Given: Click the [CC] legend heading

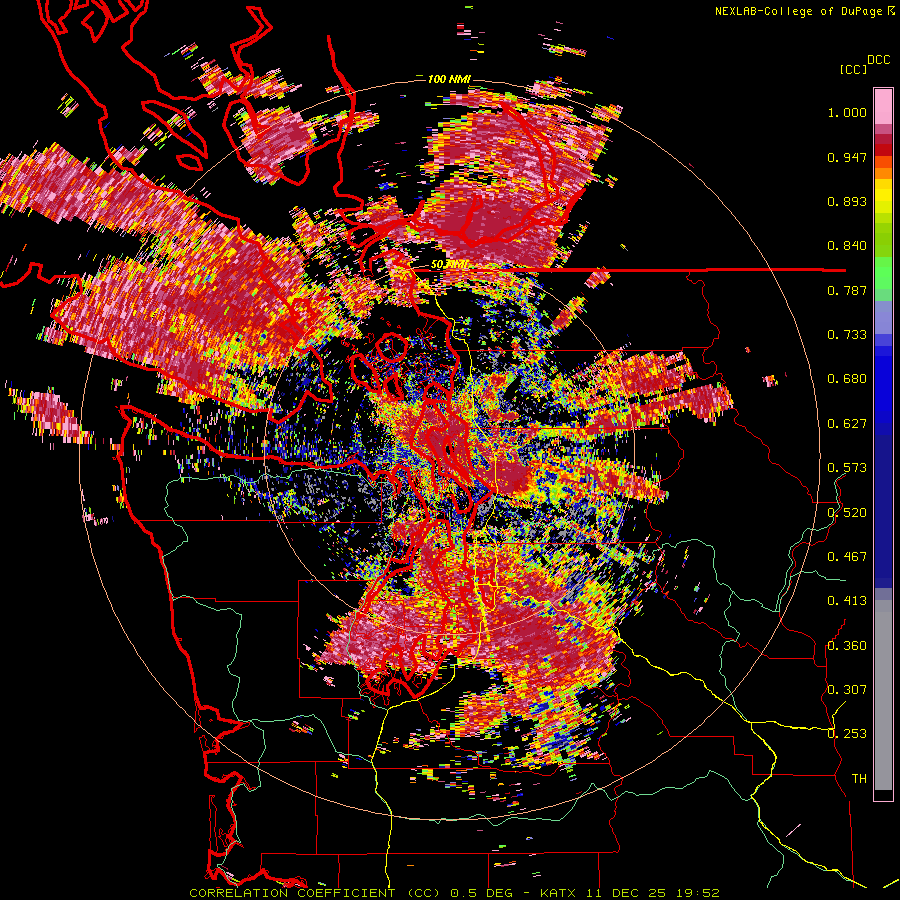Looking at the screenshot, I should (x=853, y=69).
